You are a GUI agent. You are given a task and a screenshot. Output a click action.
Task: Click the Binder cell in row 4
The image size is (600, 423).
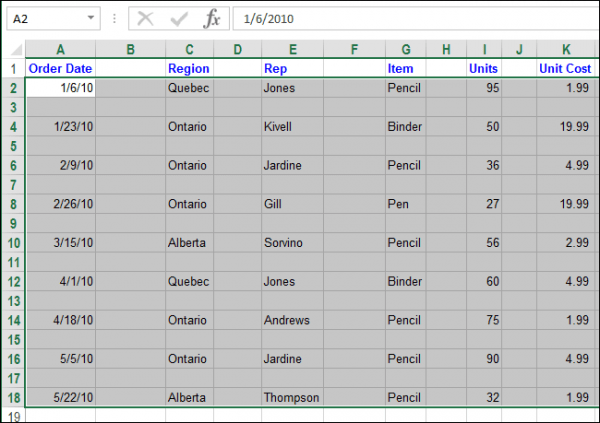point(406,126)
